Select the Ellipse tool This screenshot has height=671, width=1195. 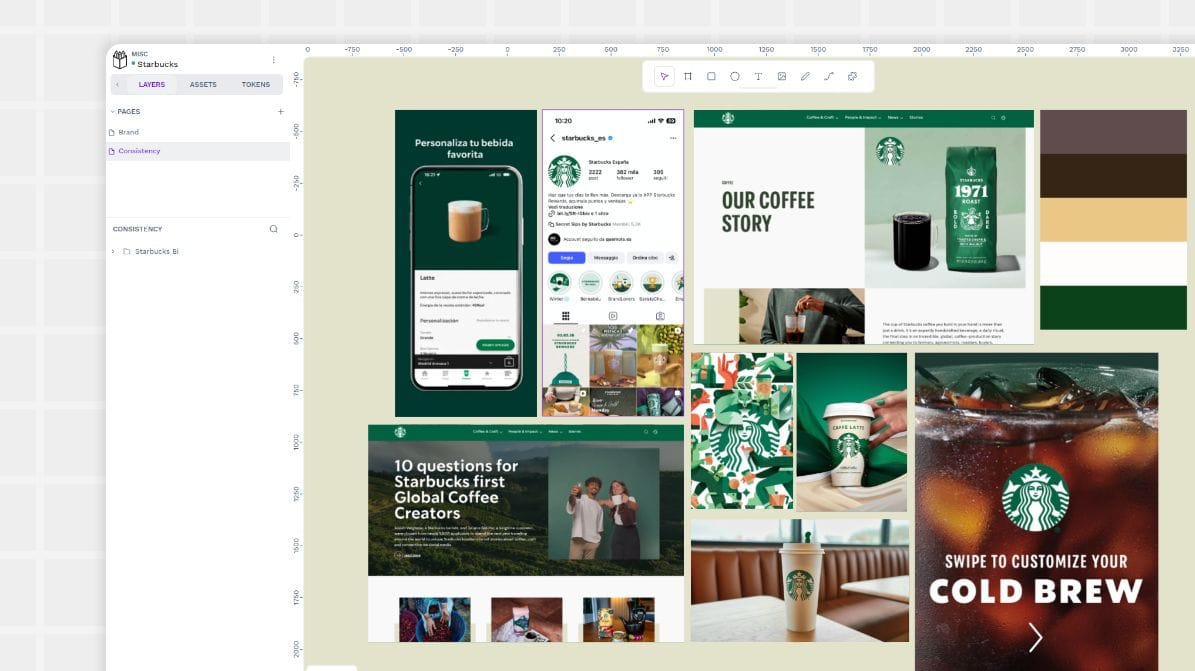(735, 76)
